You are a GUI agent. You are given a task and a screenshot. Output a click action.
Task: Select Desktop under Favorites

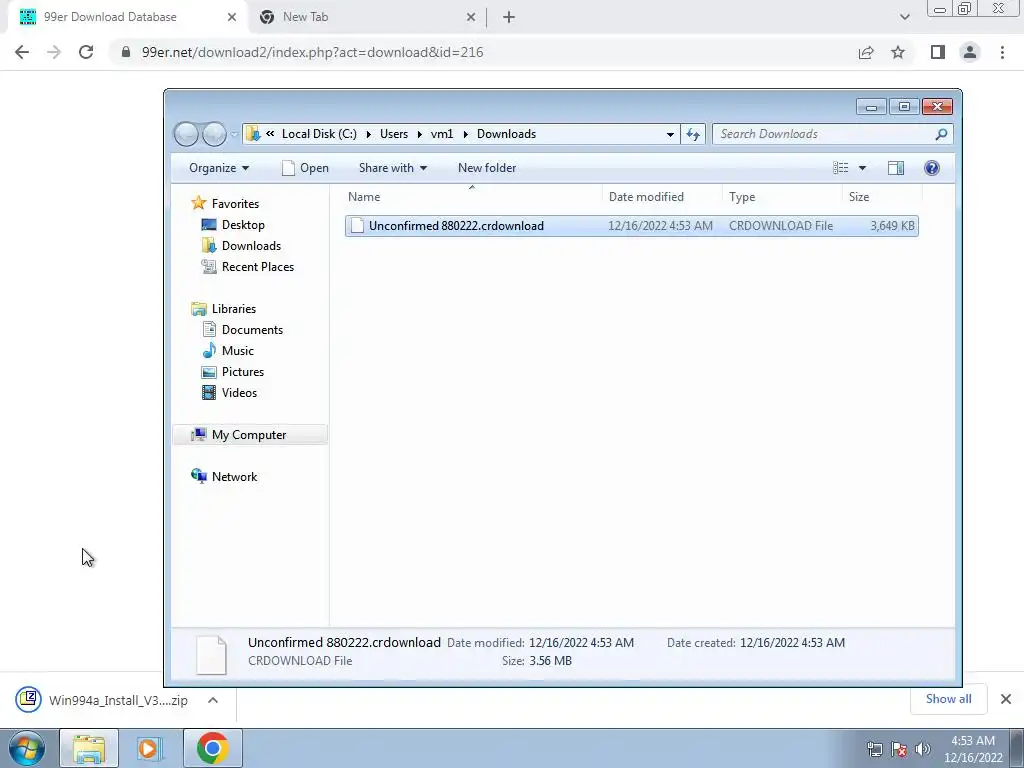(243, 225)
